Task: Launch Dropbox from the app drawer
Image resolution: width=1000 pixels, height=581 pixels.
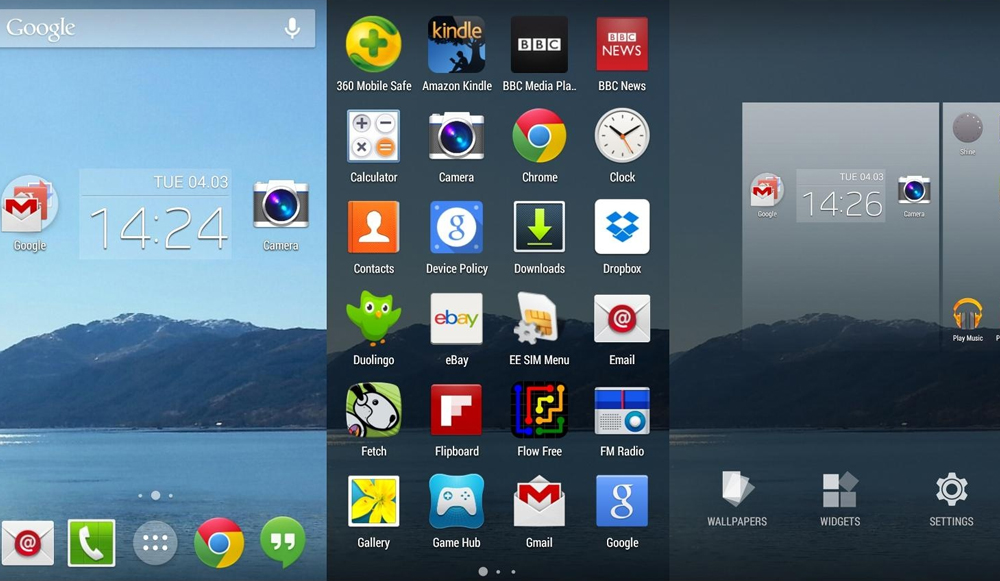Action: click(622, 227)
